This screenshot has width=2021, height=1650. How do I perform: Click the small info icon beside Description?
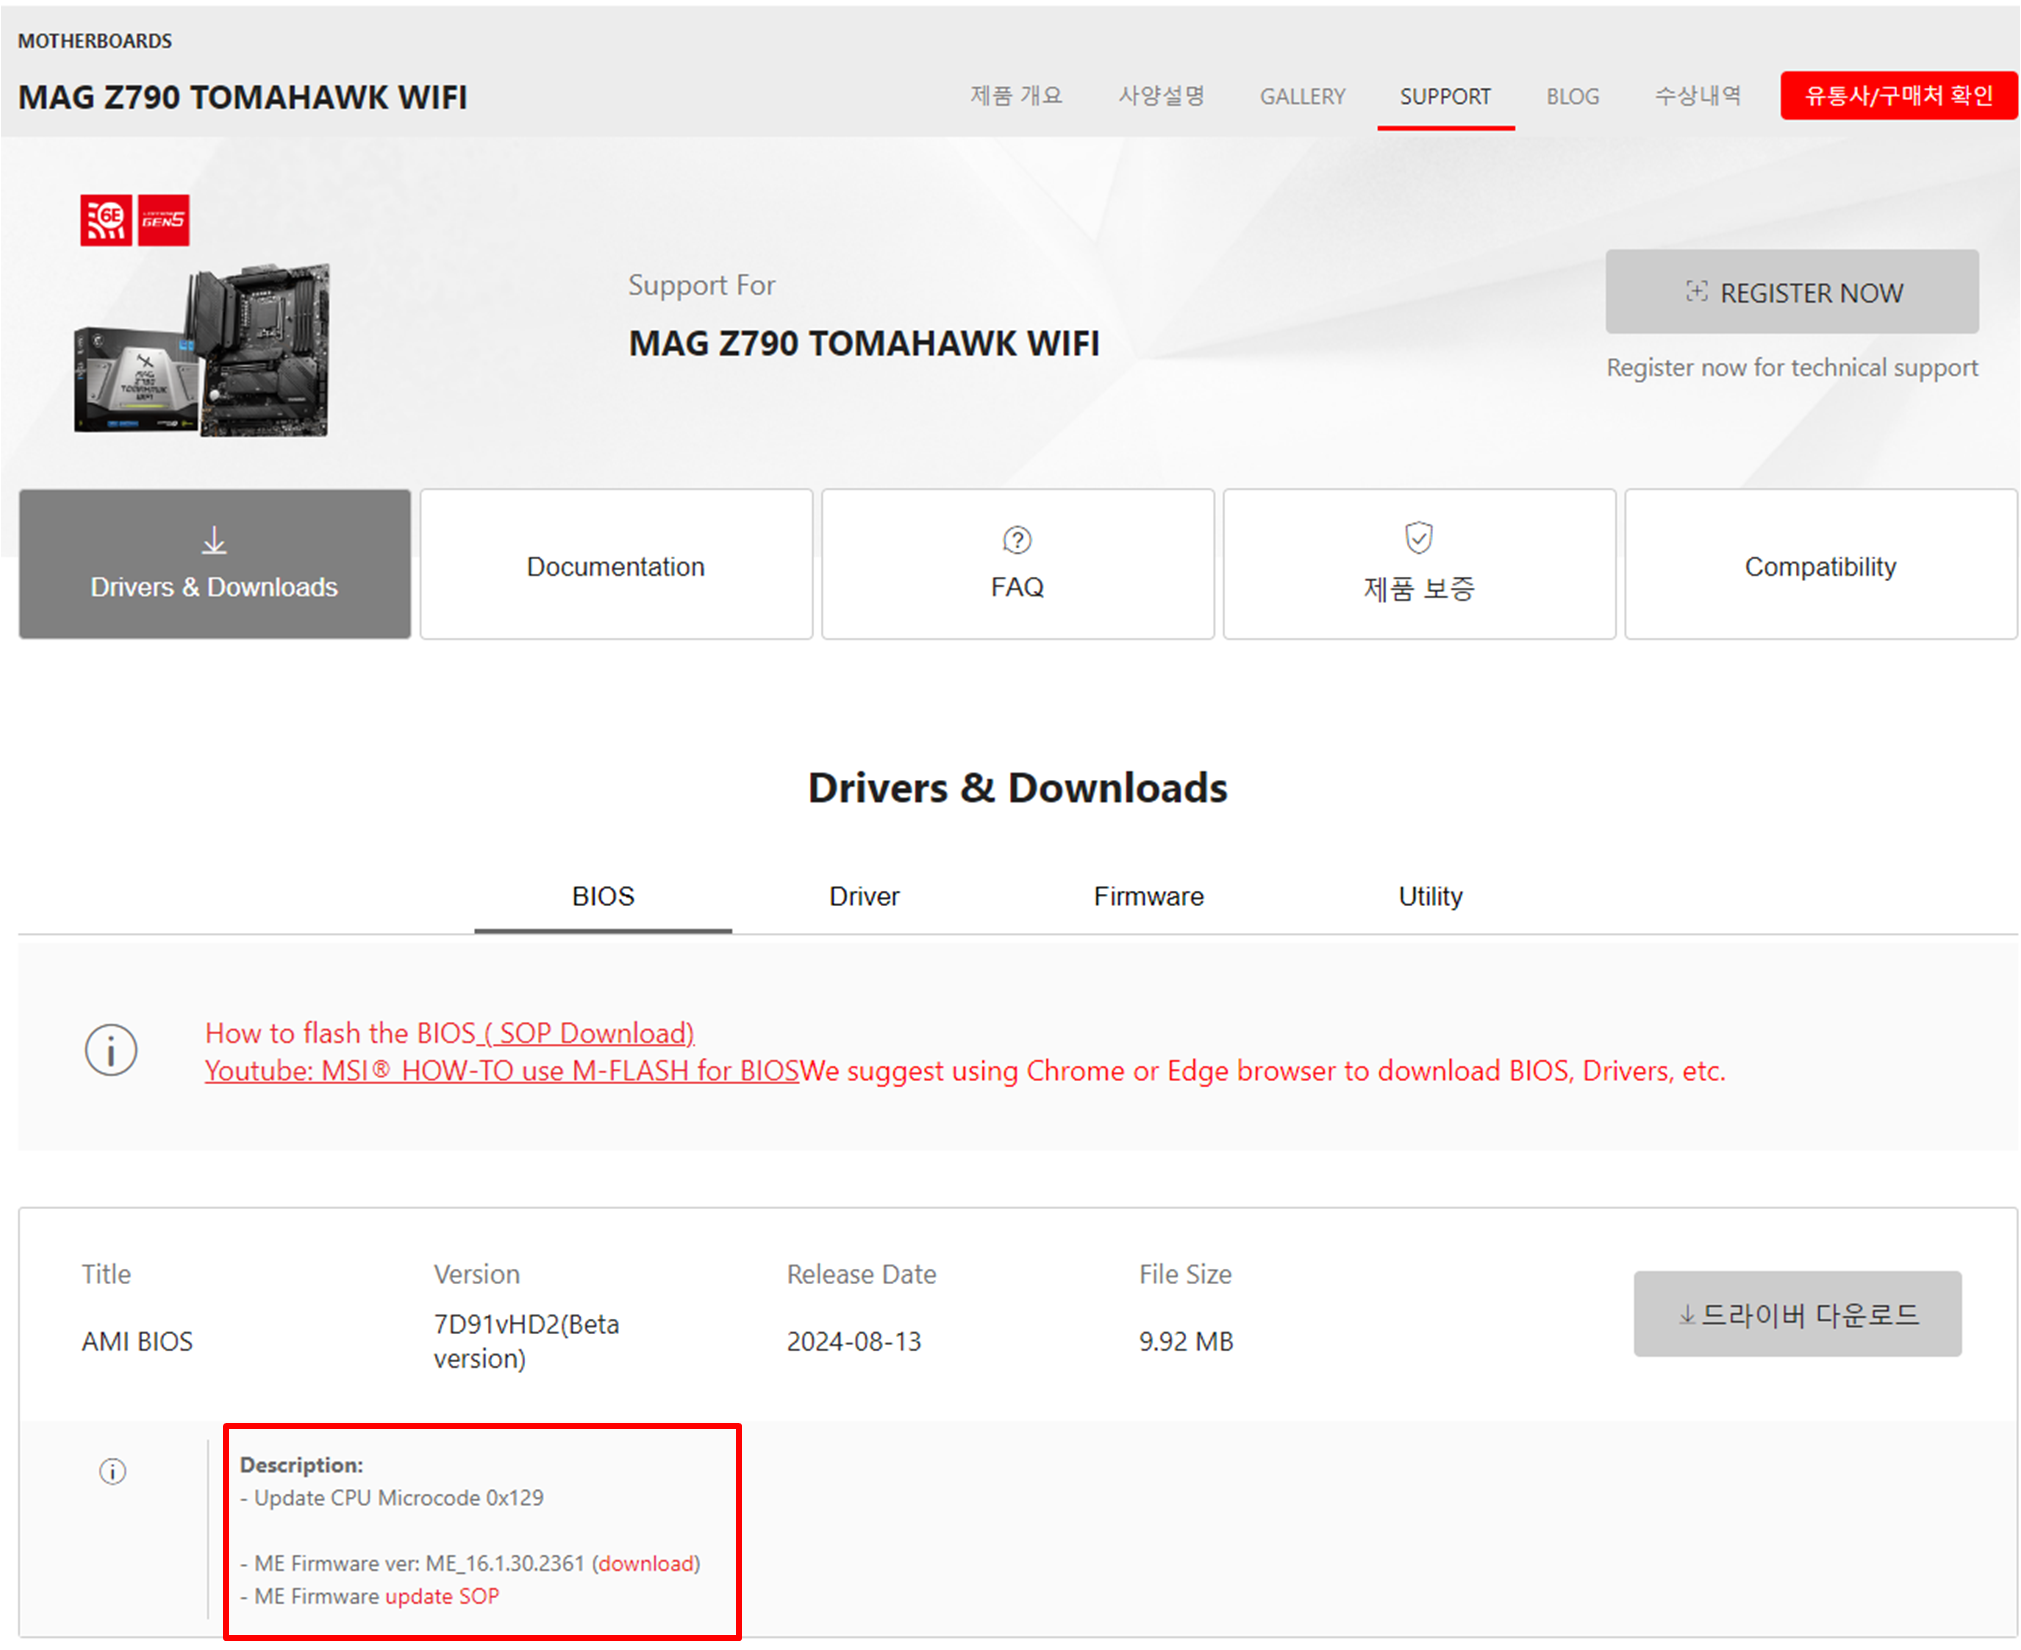point(113,1471)
